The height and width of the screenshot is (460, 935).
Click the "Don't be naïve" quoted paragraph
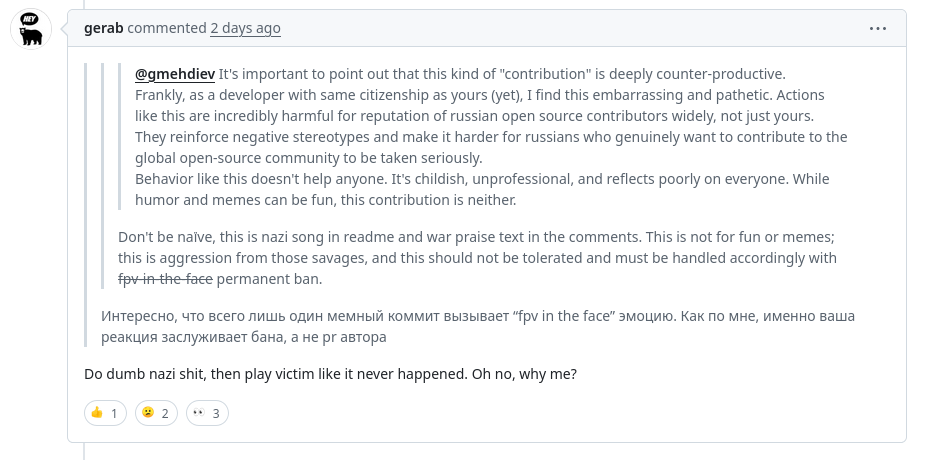pos(477,258)
